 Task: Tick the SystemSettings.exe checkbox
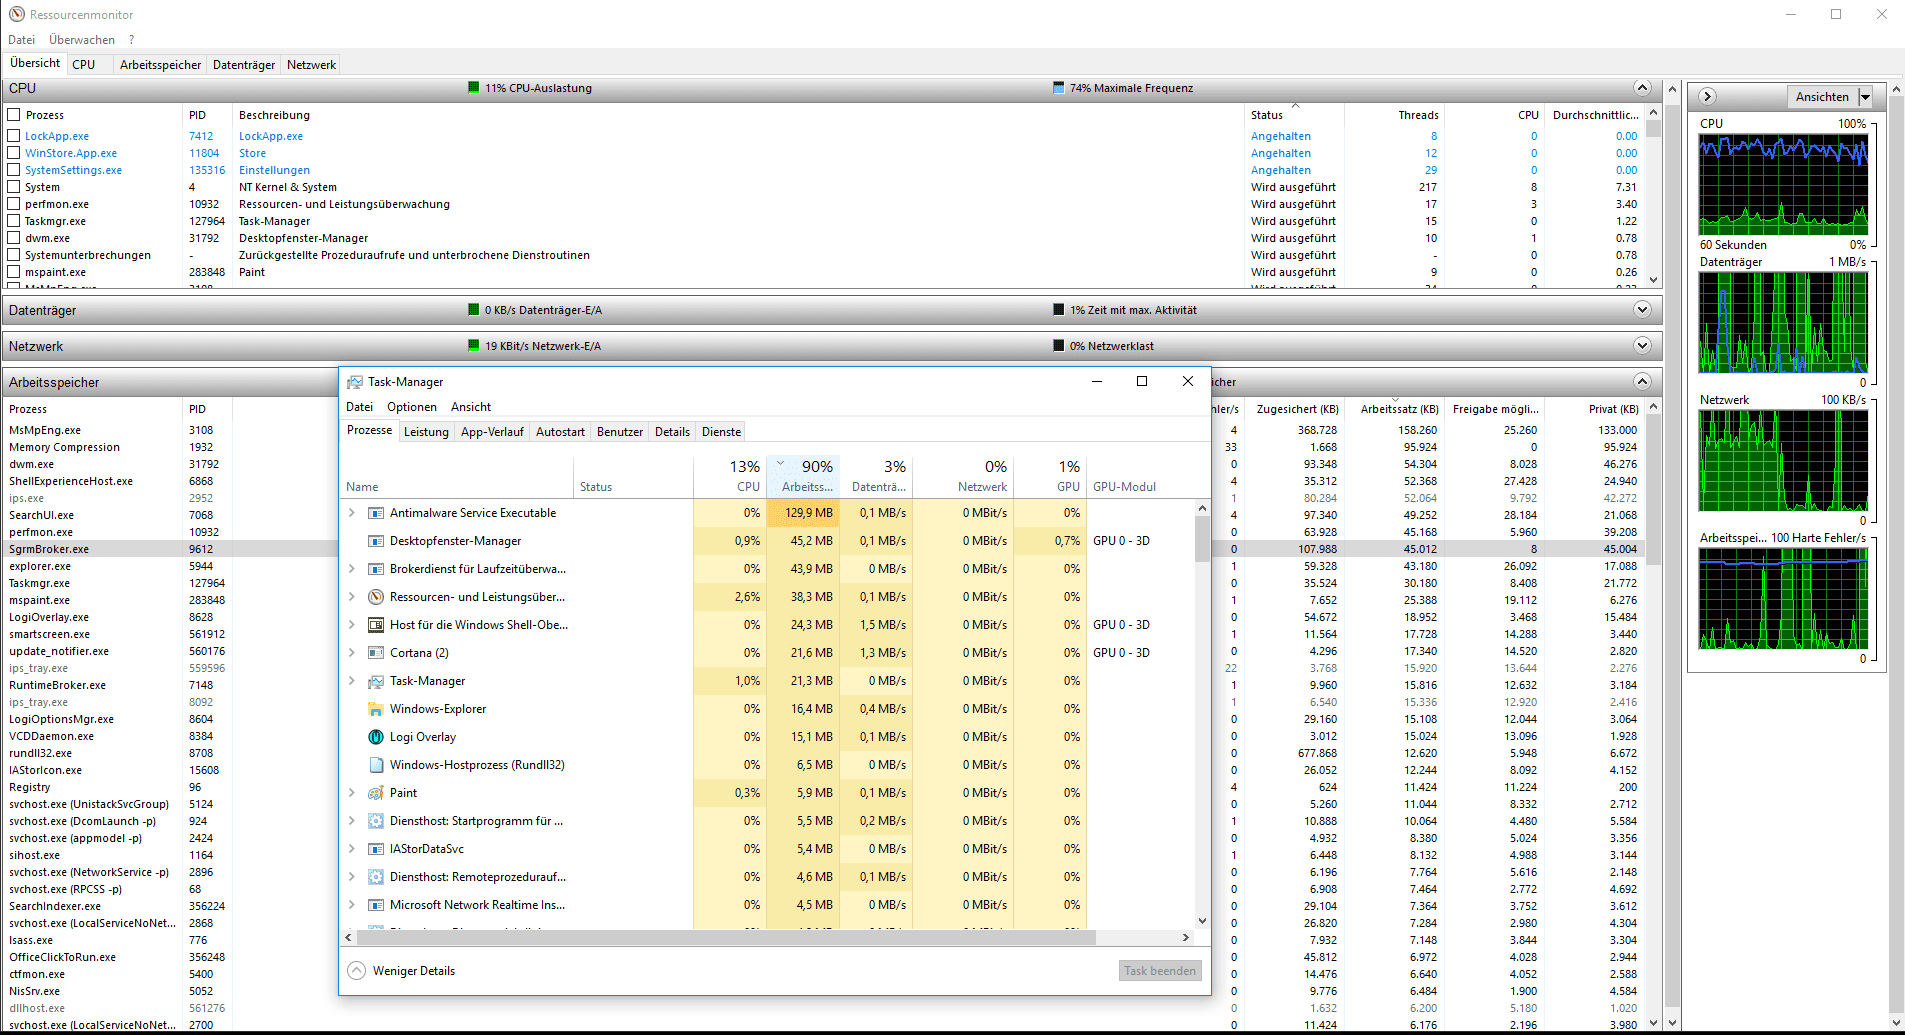click(14, 170)
